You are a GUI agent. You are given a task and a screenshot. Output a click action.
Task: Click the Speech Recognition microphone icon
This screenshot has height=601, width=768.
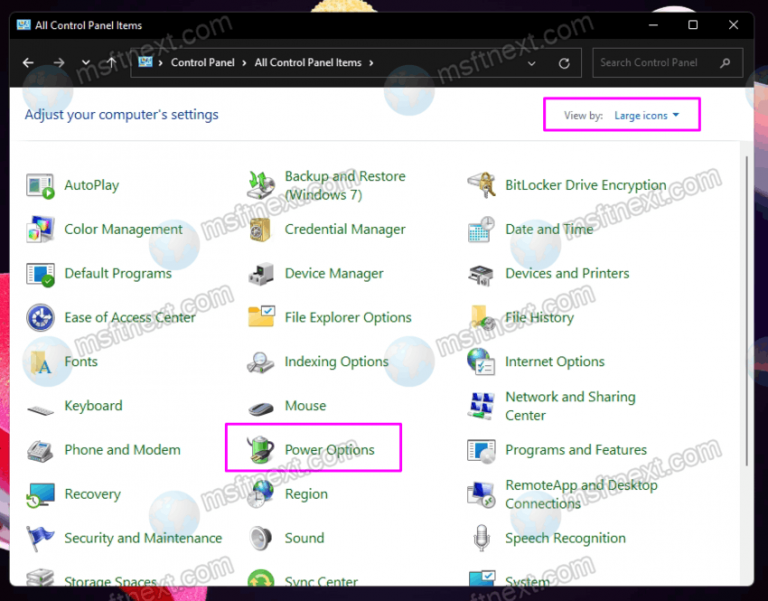click(481, 538)
